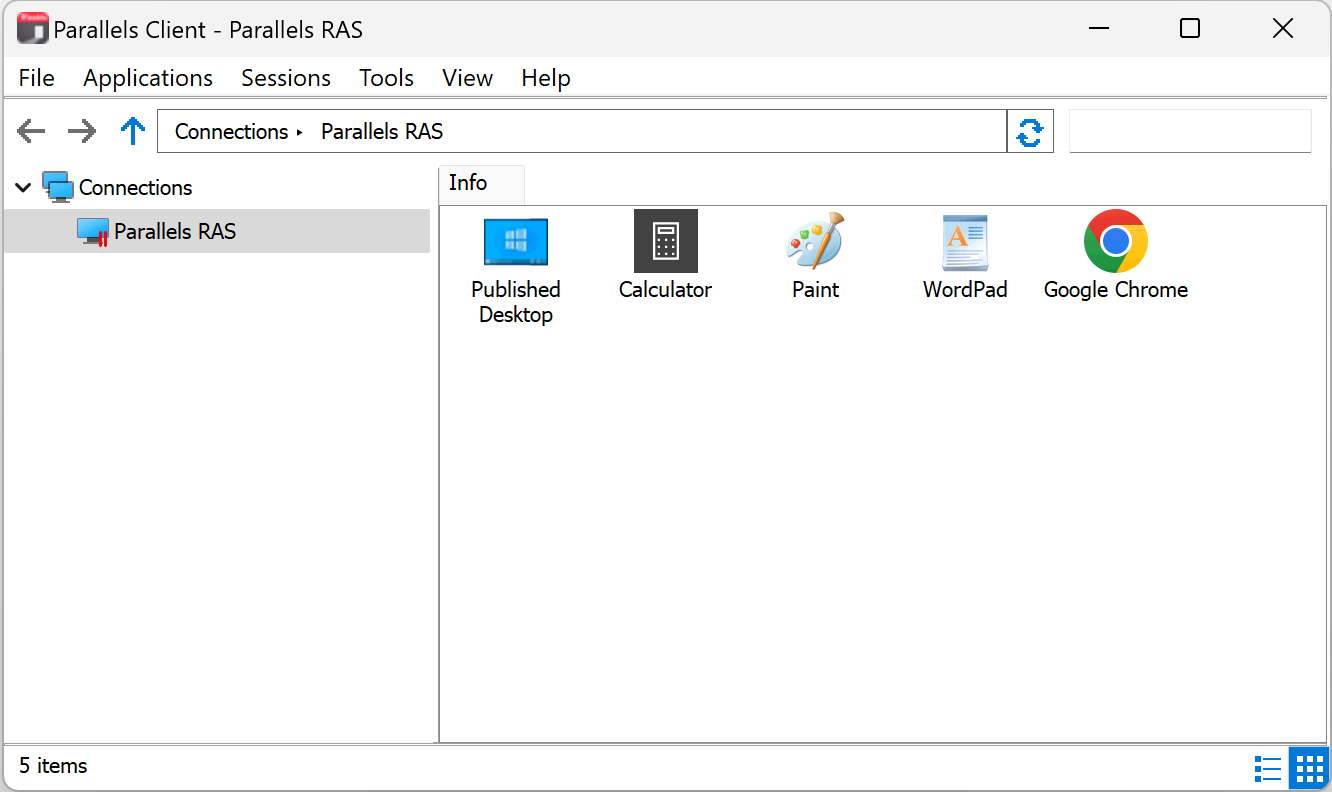Select Parallels RAS in the connections tree
The height and width of the screenshot is (792, 1332).
click(x=175, y=232)
